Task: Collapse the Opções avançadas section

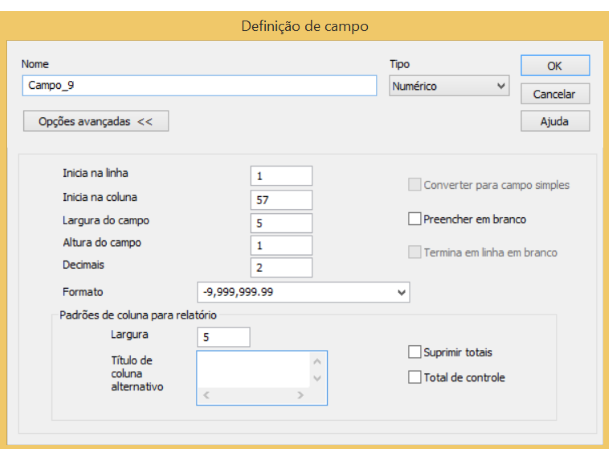Action: pyautogui.click(x=95, y=121)
